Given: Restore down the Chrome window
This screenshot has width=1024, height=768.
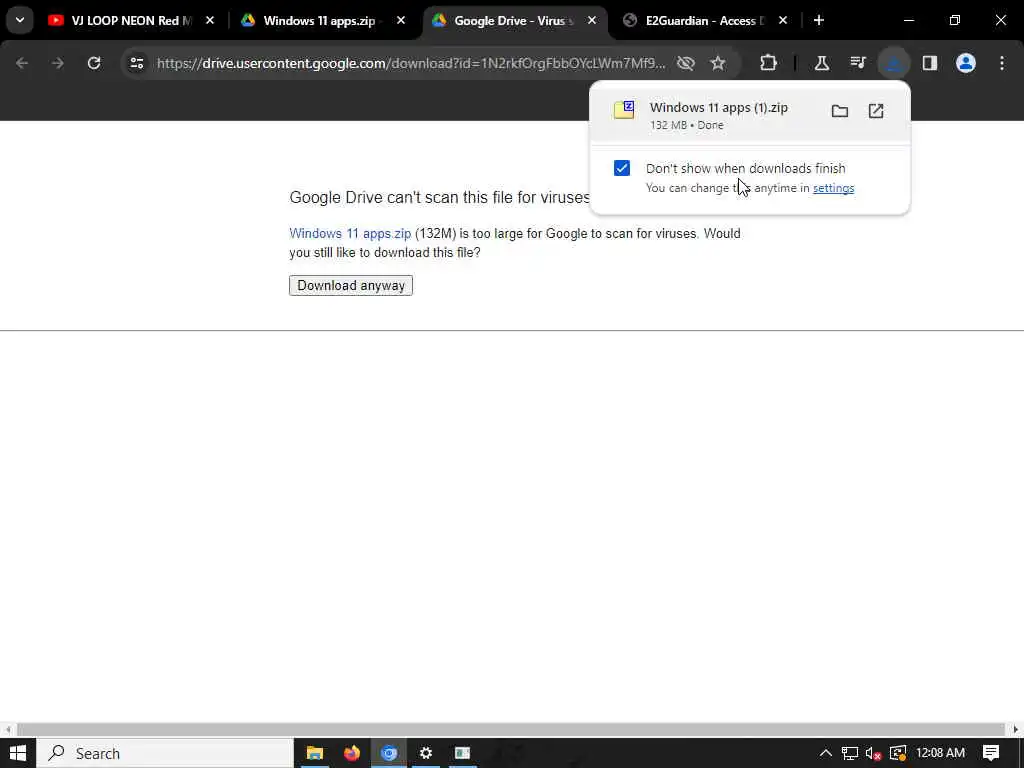Looking at the screenshot, I should [x=955, y=20].
